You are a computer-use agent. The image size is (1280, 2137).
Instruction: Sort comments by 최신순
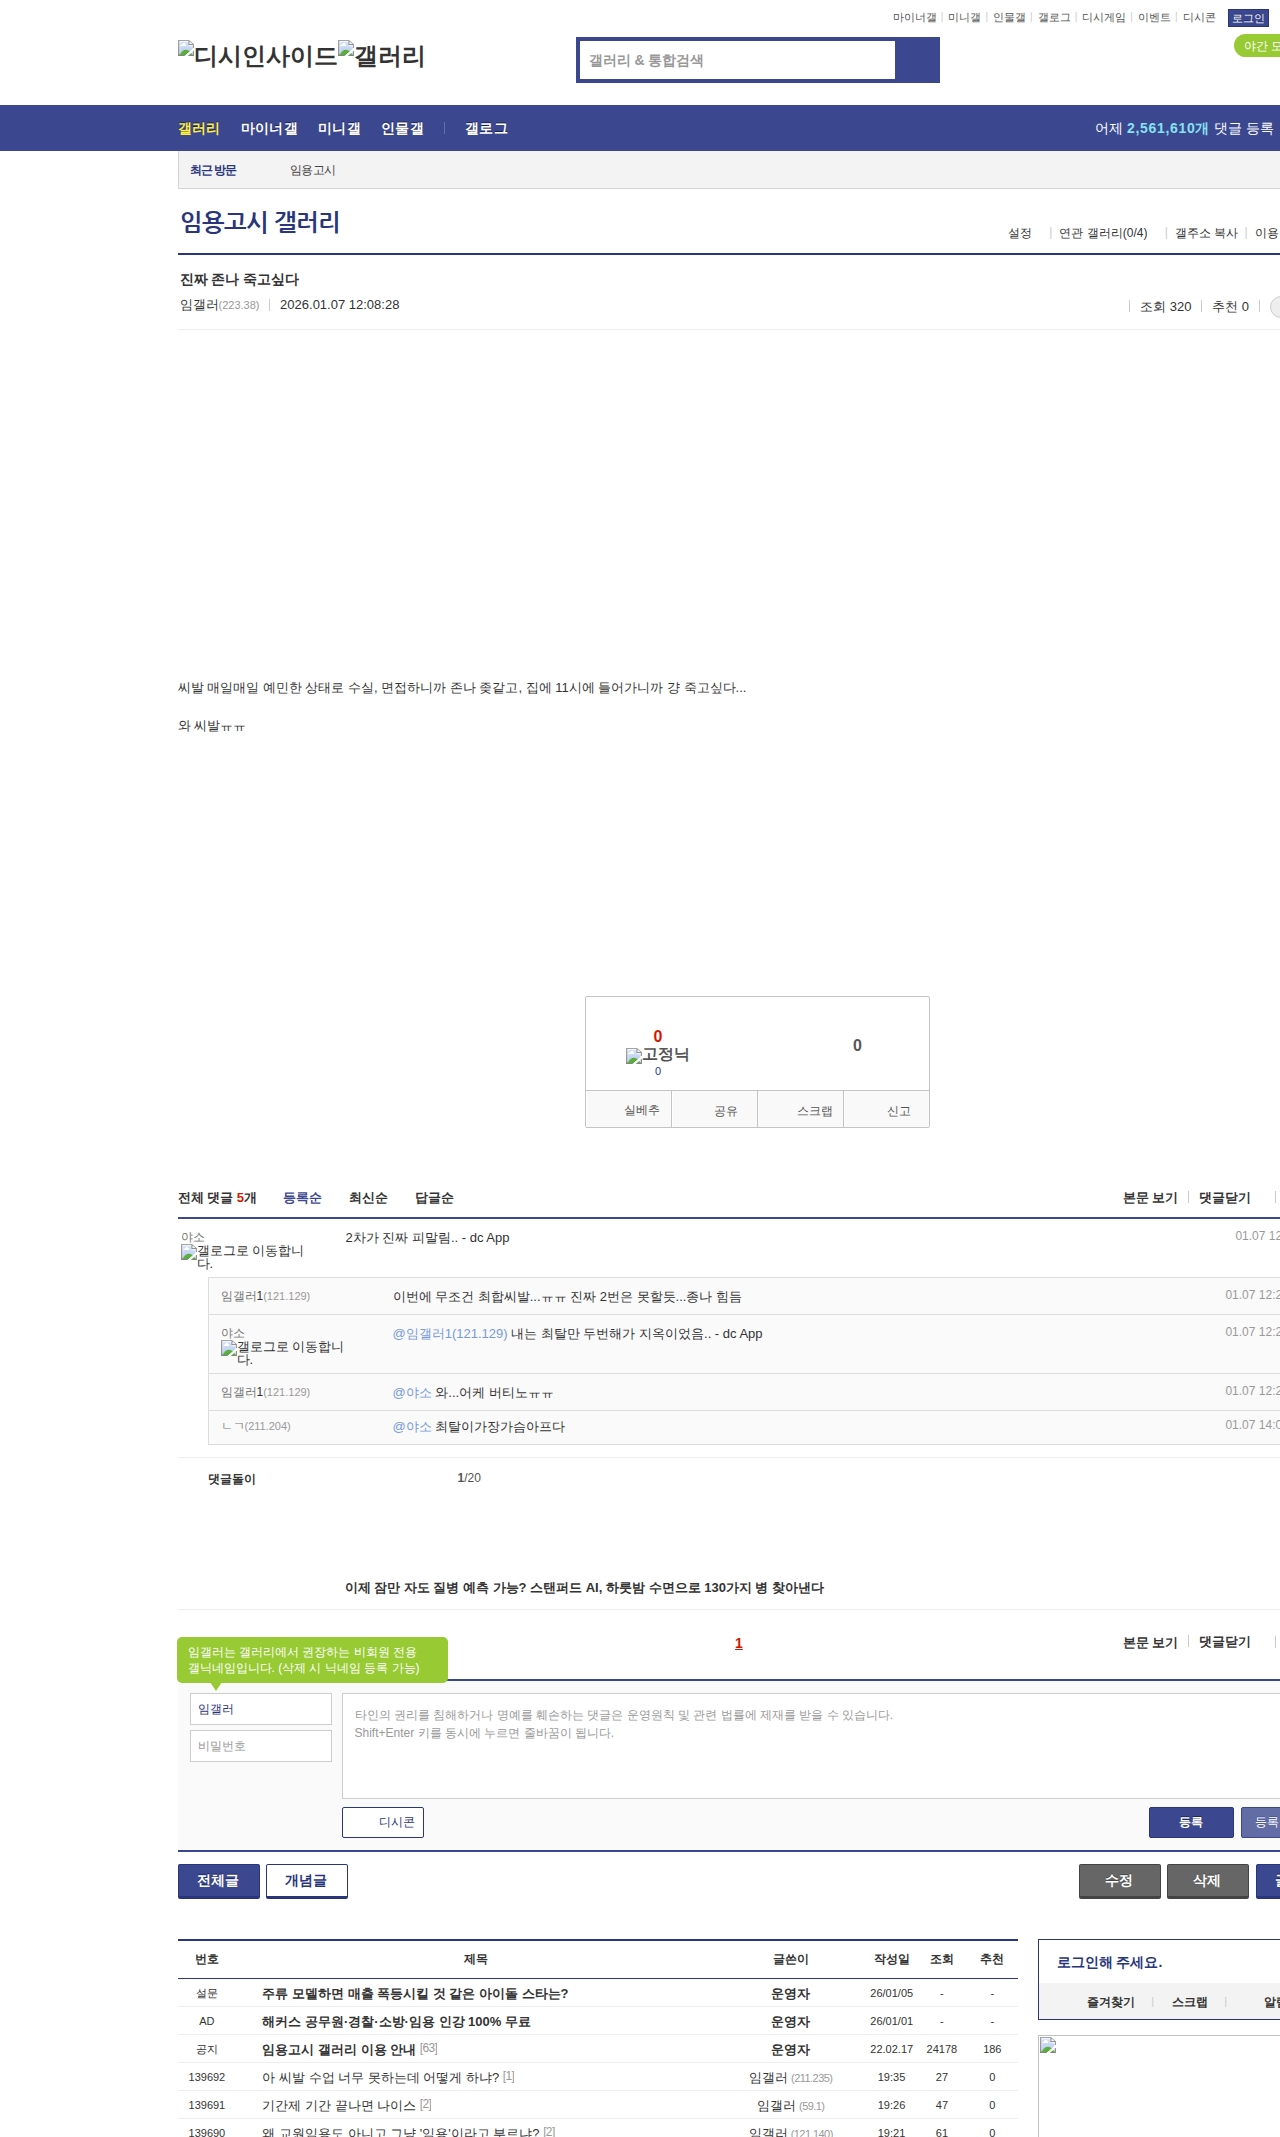pos(368,1198)
